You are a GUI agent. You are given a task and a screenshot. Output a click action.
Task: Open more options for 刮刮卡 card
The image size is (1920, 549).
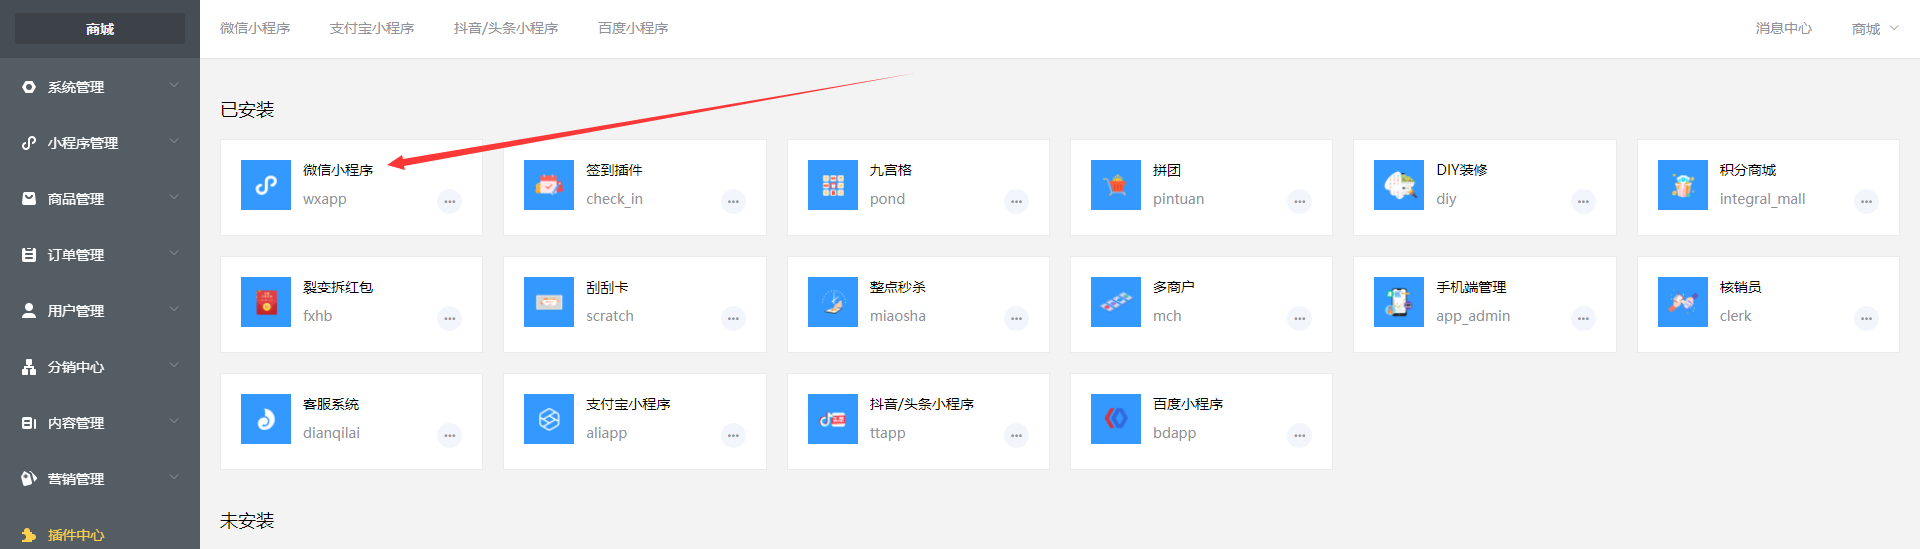(733, 318)
